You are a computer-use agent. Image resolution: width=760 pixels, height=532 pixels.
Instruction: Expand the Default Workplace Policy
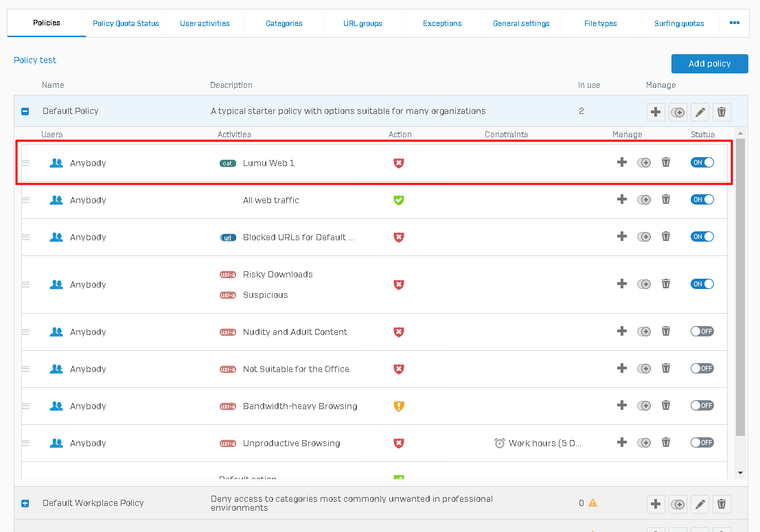coord(25,503)
